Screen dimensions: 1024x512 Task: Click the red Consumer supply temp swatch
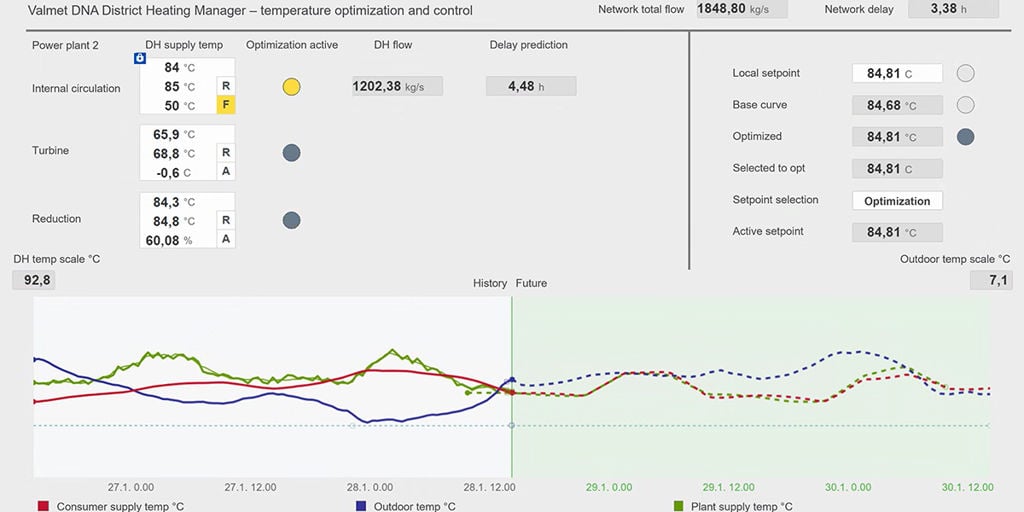coord(44,506)
